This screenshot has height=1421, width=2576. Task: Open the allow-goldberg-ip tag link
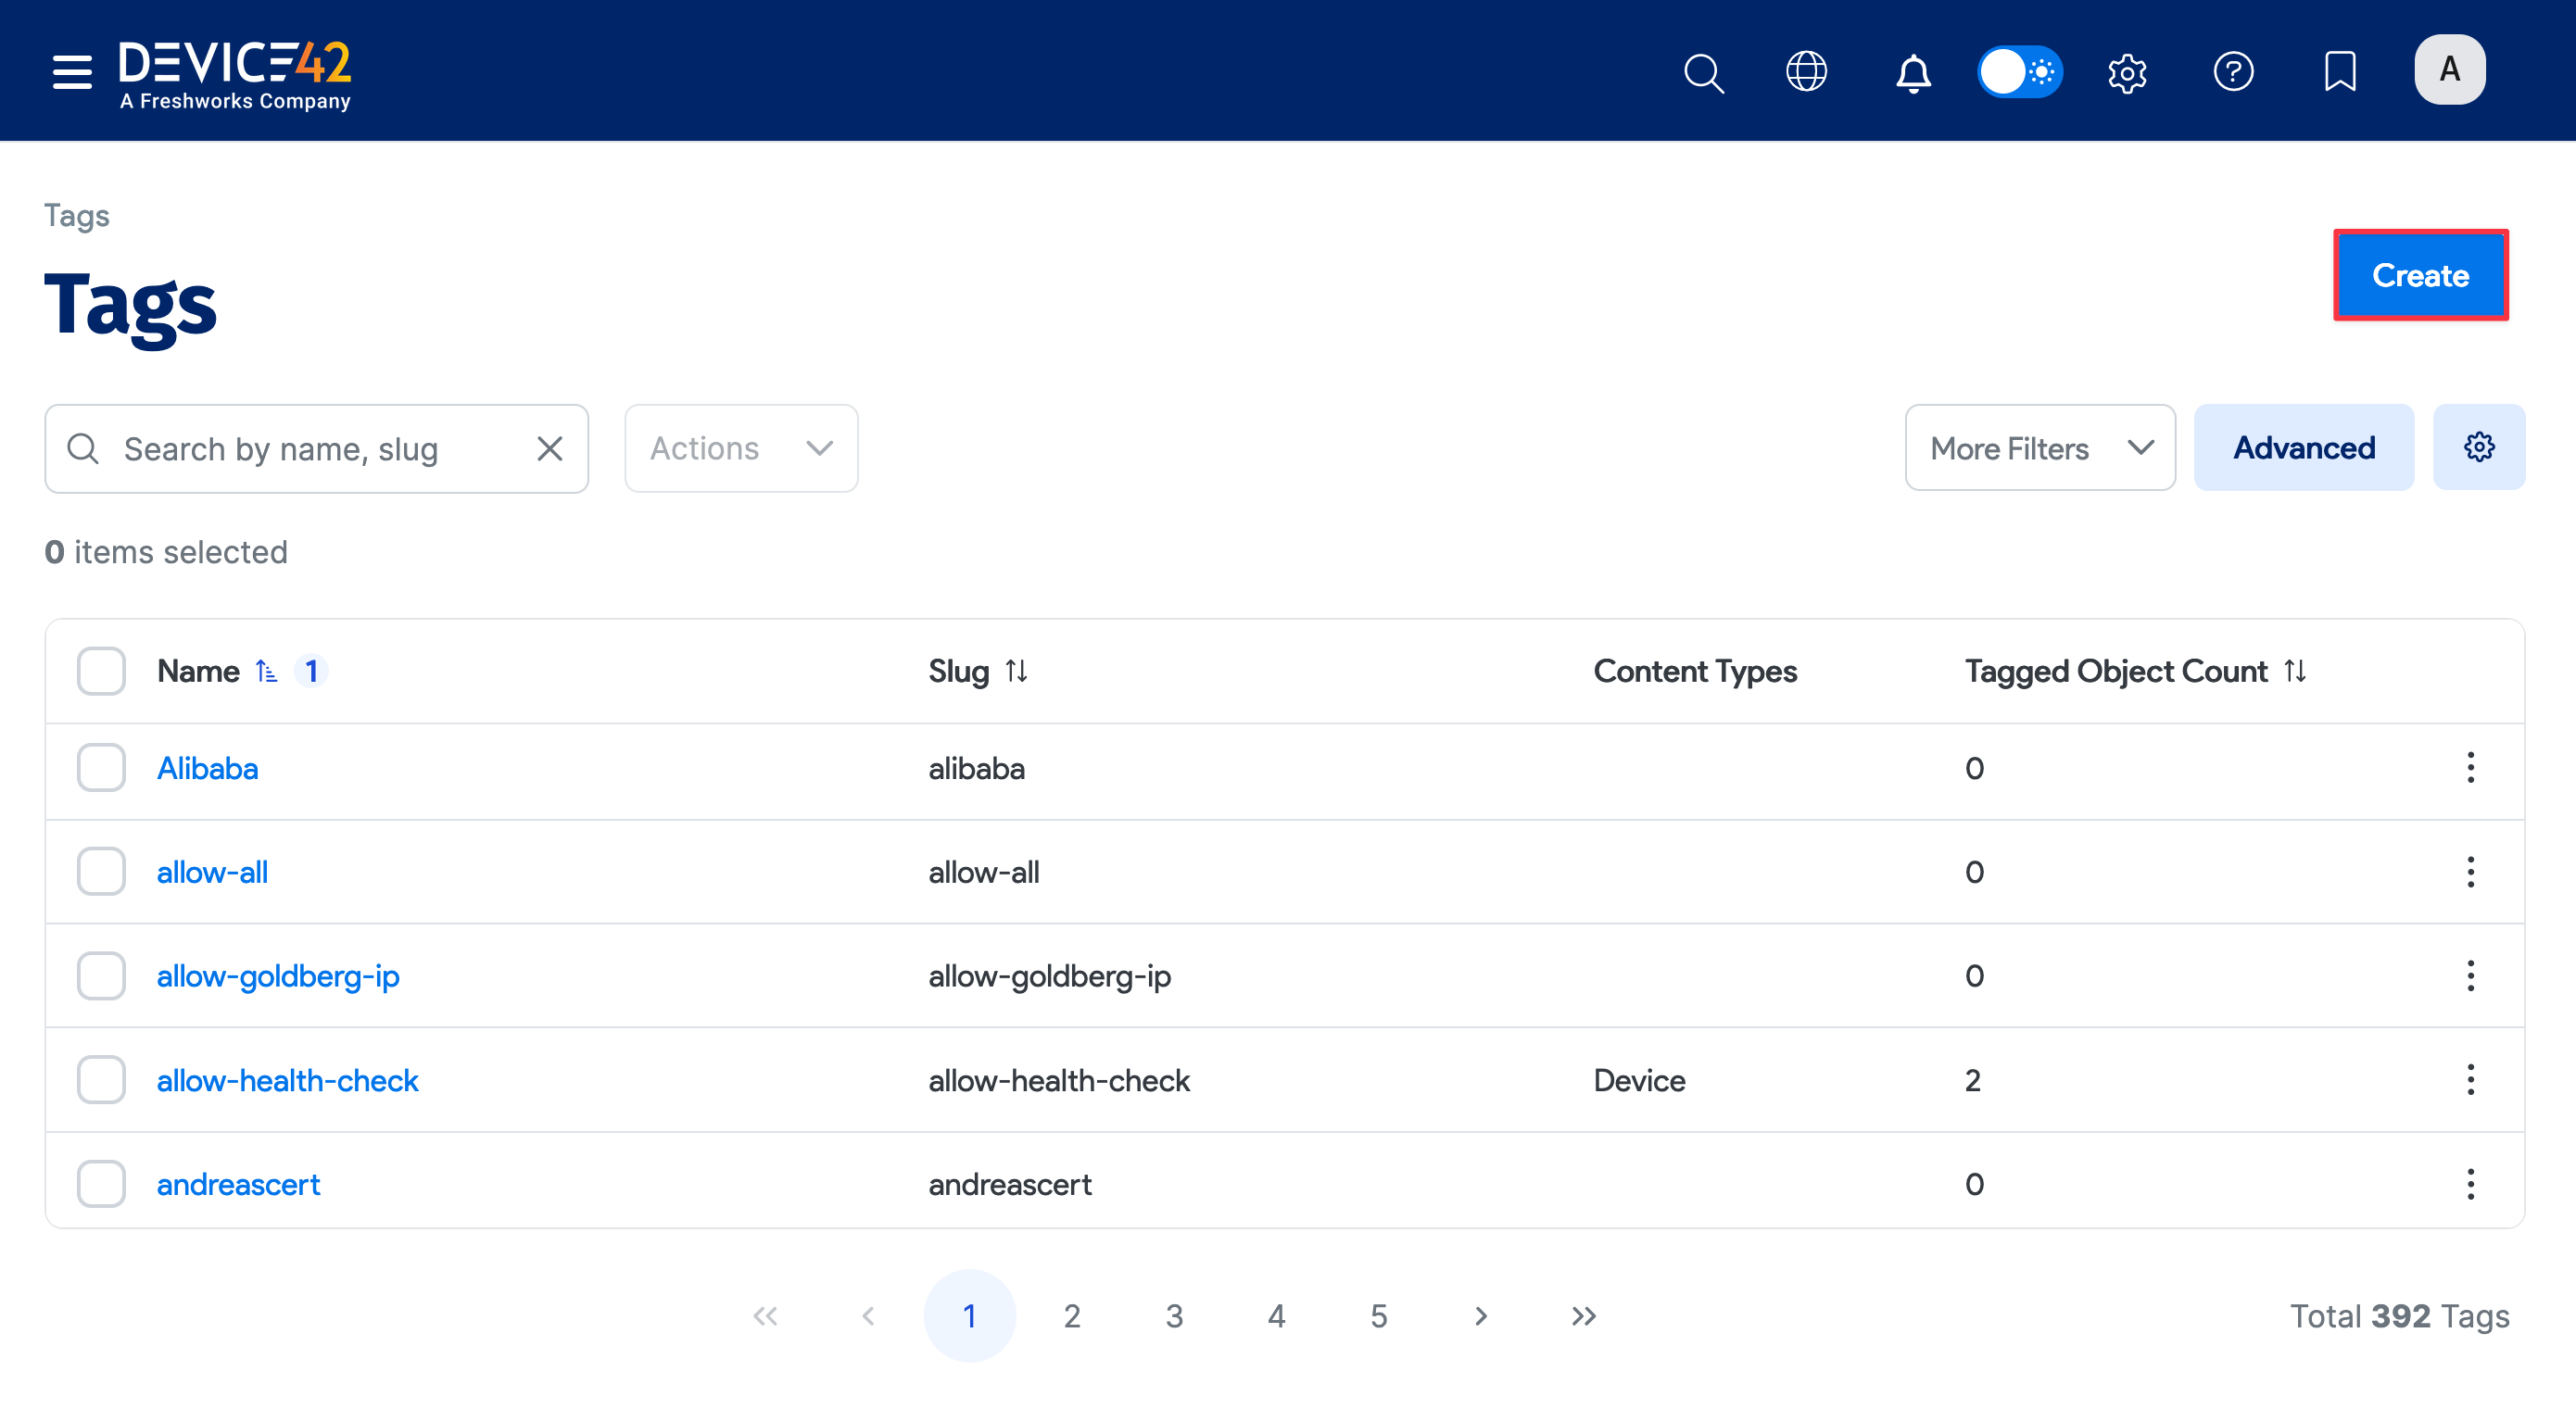coord(278,976)
